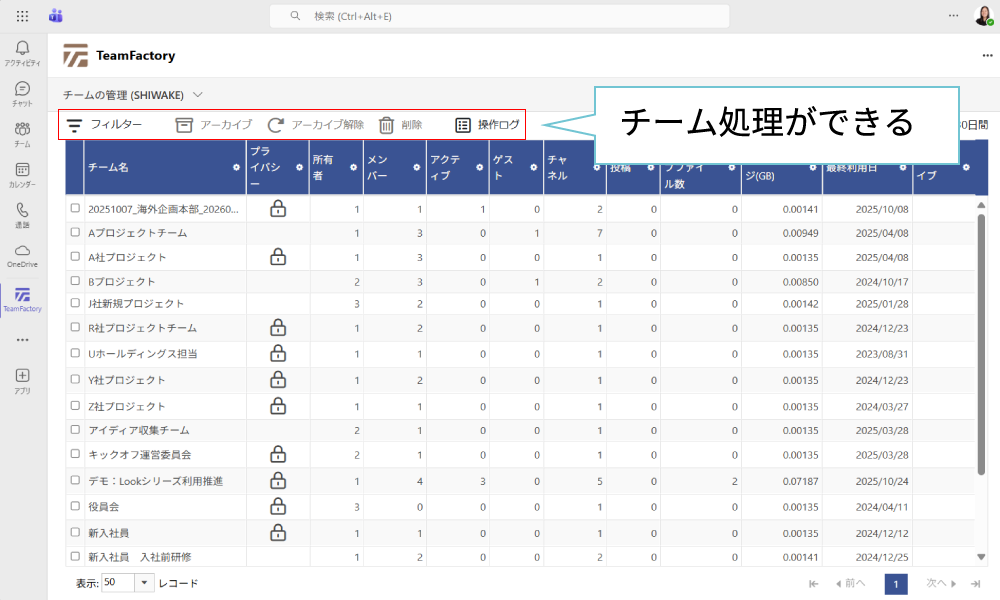This screenshot has height=600, width=1000.
Task: Click the 操作ログ log icon
Action: click(x=463, y=125)
